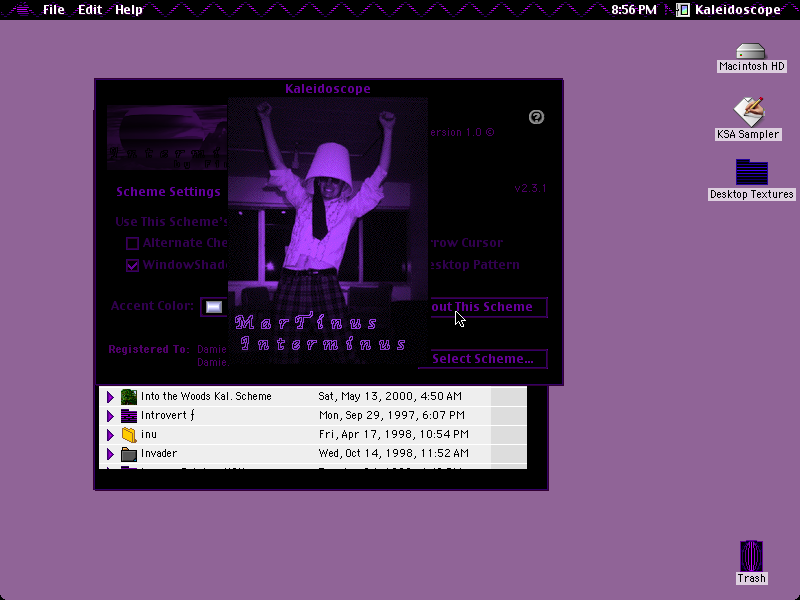Select the 'inu' folder name
800x600 pixels.
point(148,434)
